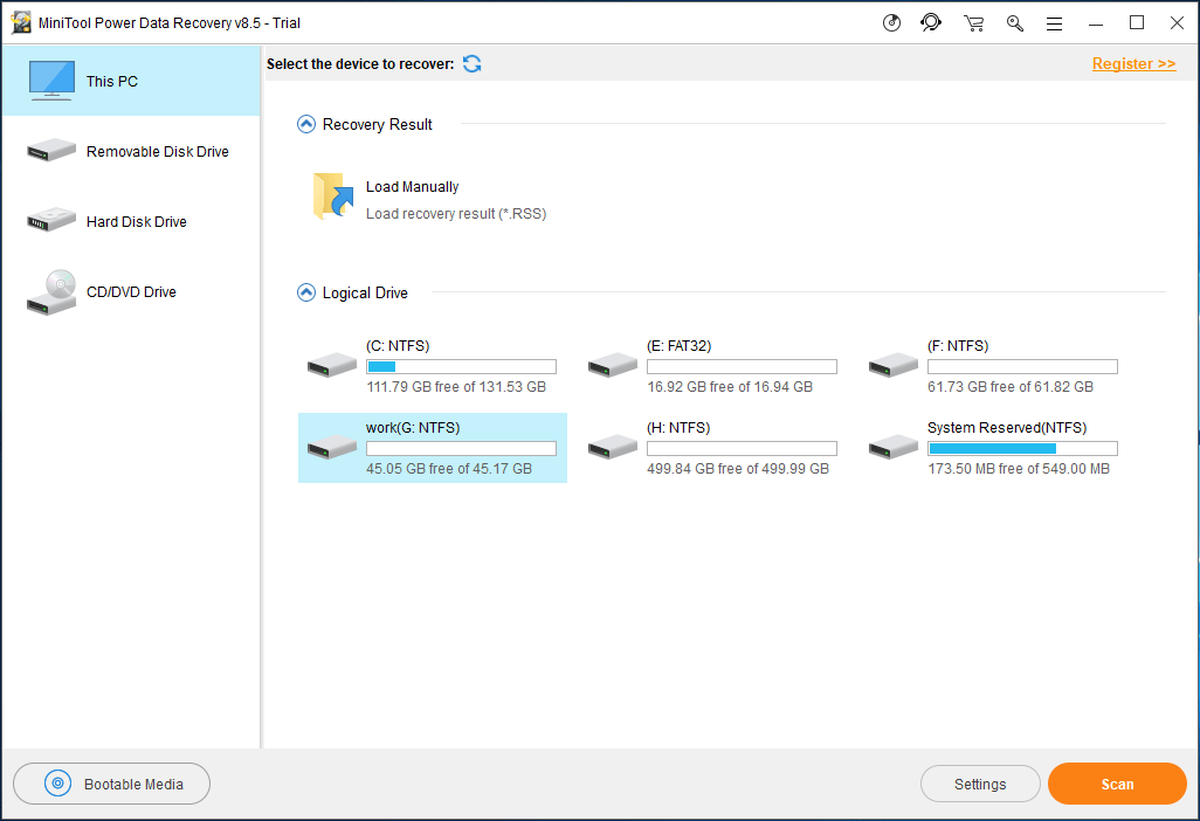Select the work(G: NTFS) drive icon
Viewport: 1200px width, 821px height.
(332, 447)
